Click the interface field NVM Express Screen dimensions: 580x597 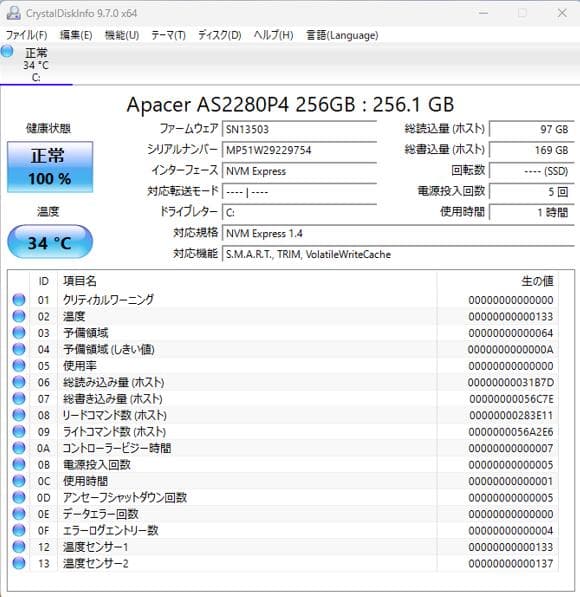[299, 171]
